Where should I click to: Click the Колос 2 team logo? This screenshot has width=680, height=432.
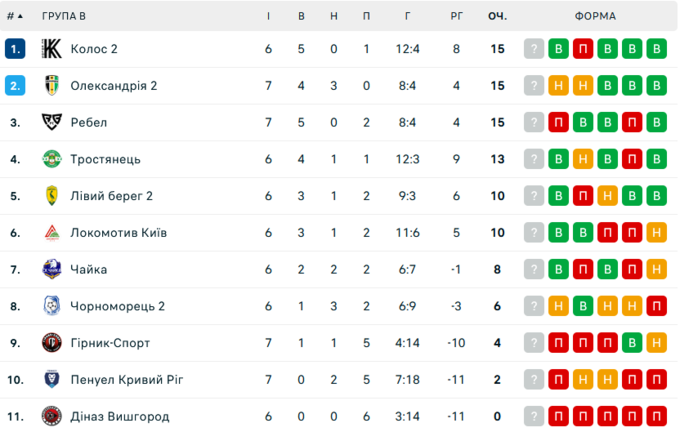coord(52,49)
